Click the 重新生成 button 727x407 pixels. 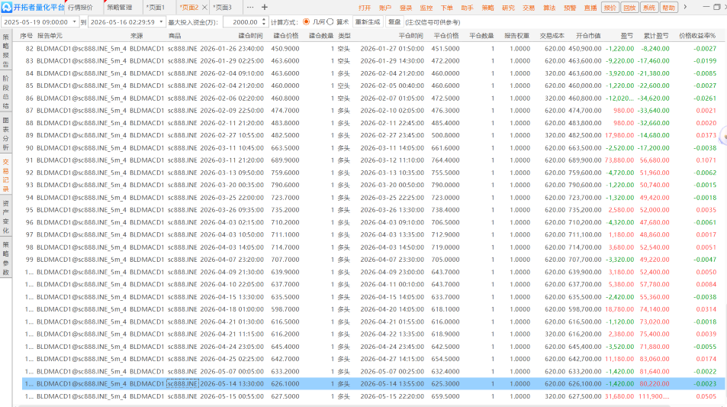(x=368, y=22)
